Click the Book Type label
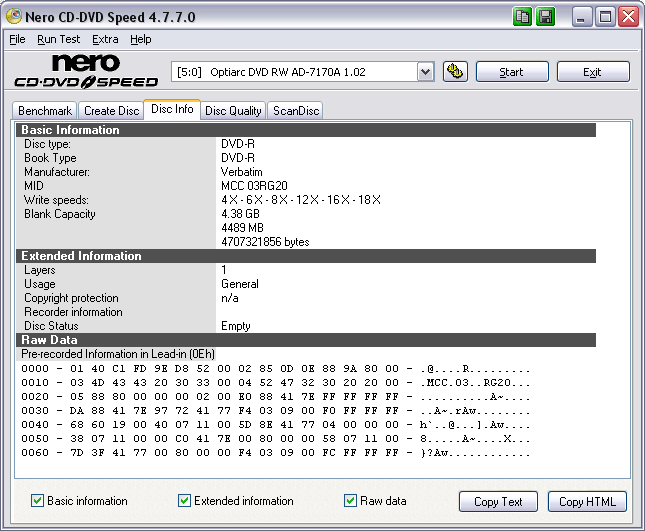This screenshot has width=645, height=531. pyautogui.click(x=50, y=158)
